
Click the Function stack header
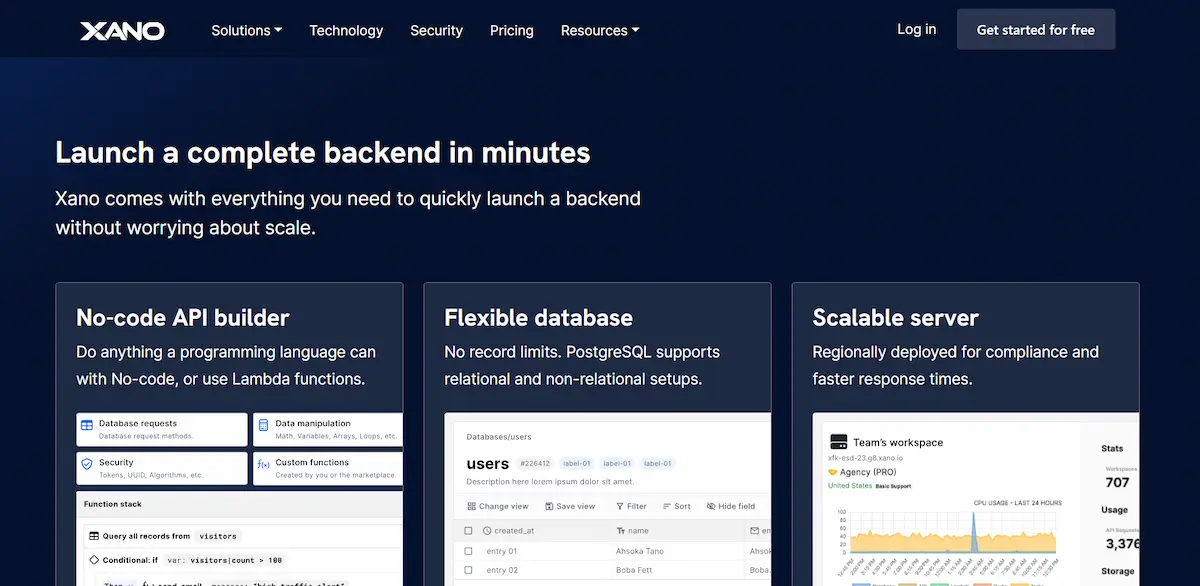pos(113,504)
